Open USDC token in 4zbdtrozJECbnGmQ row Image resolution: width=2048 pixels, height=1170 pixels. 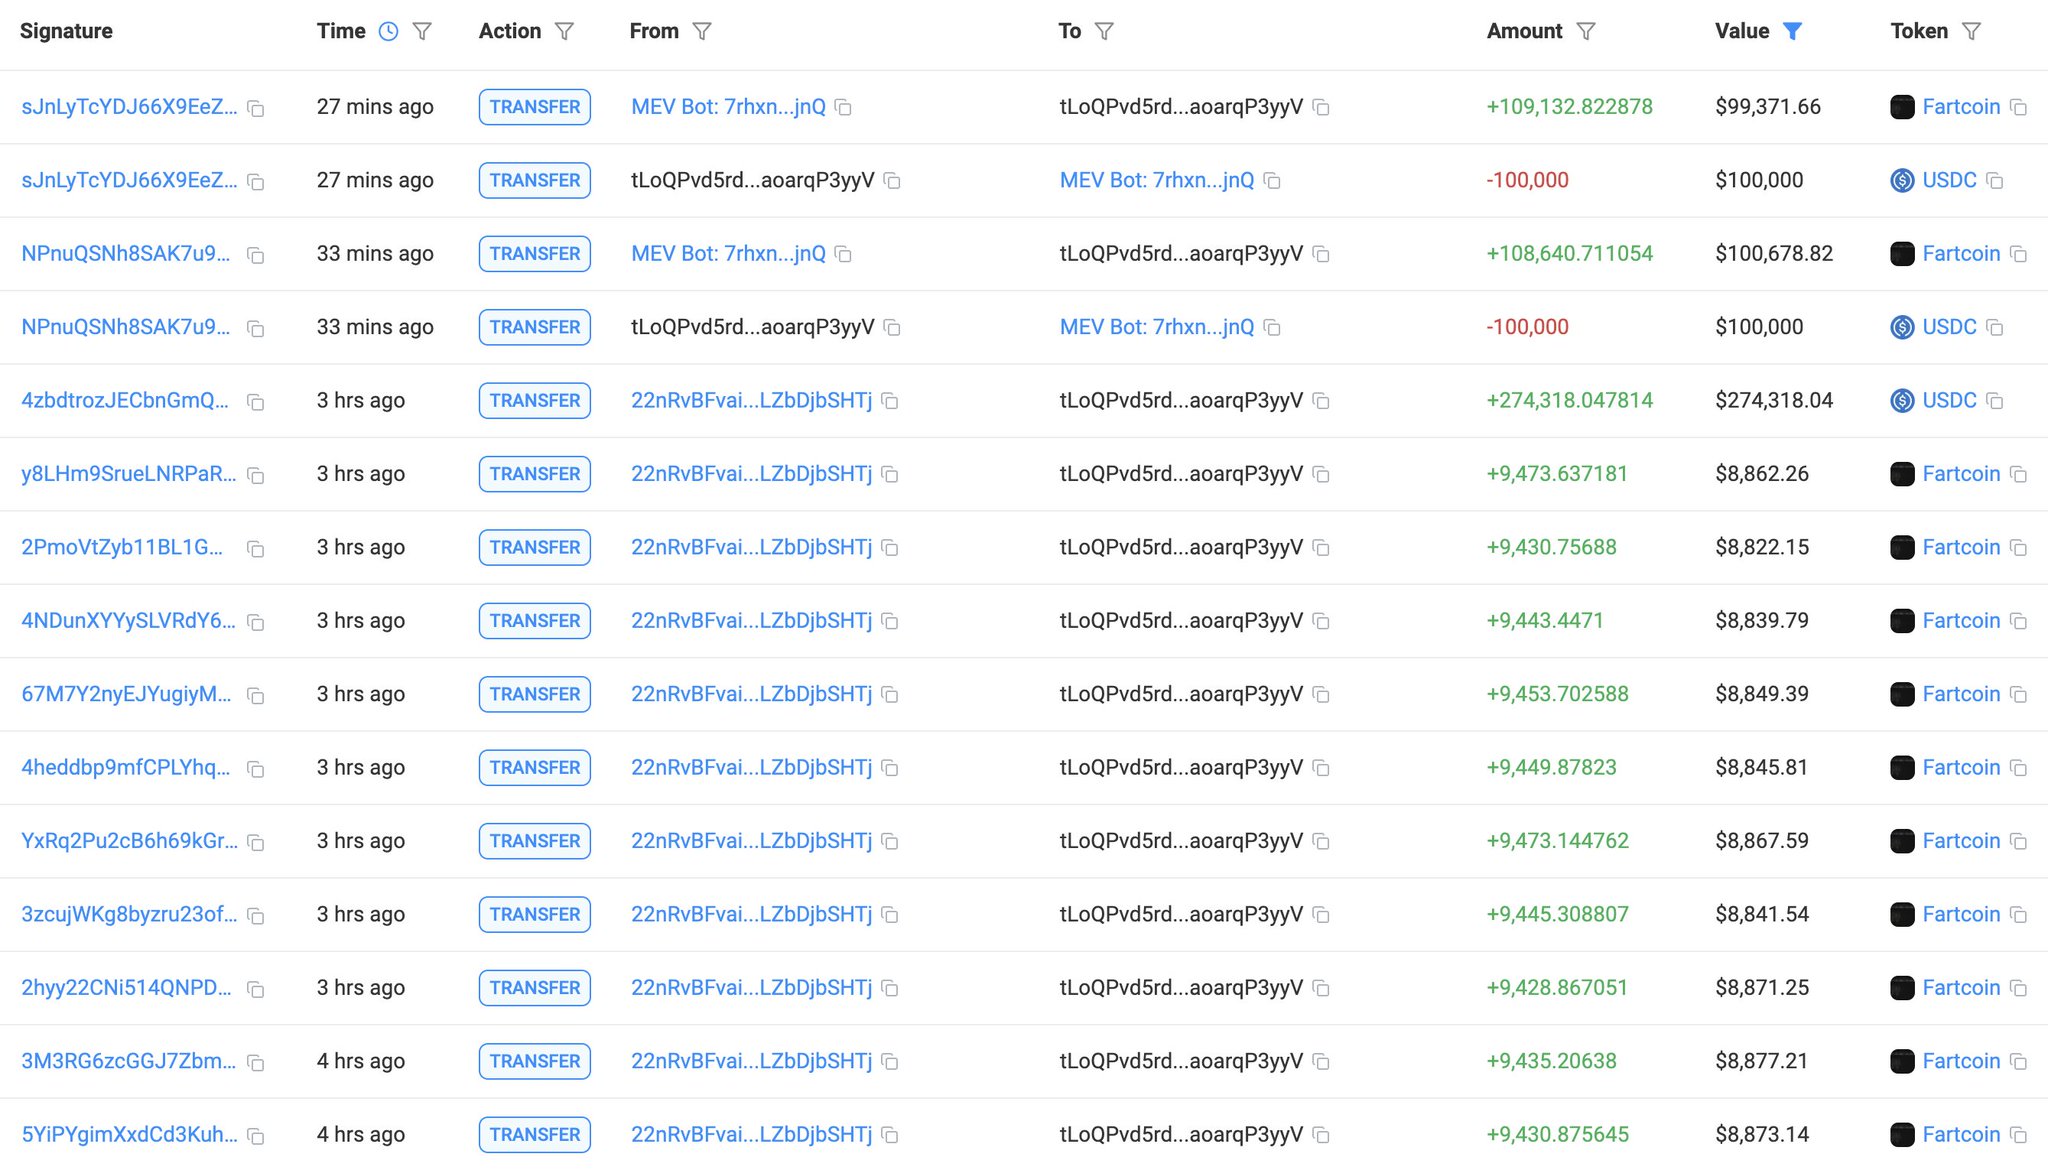pyautogui.click(x=1949, y=400)
